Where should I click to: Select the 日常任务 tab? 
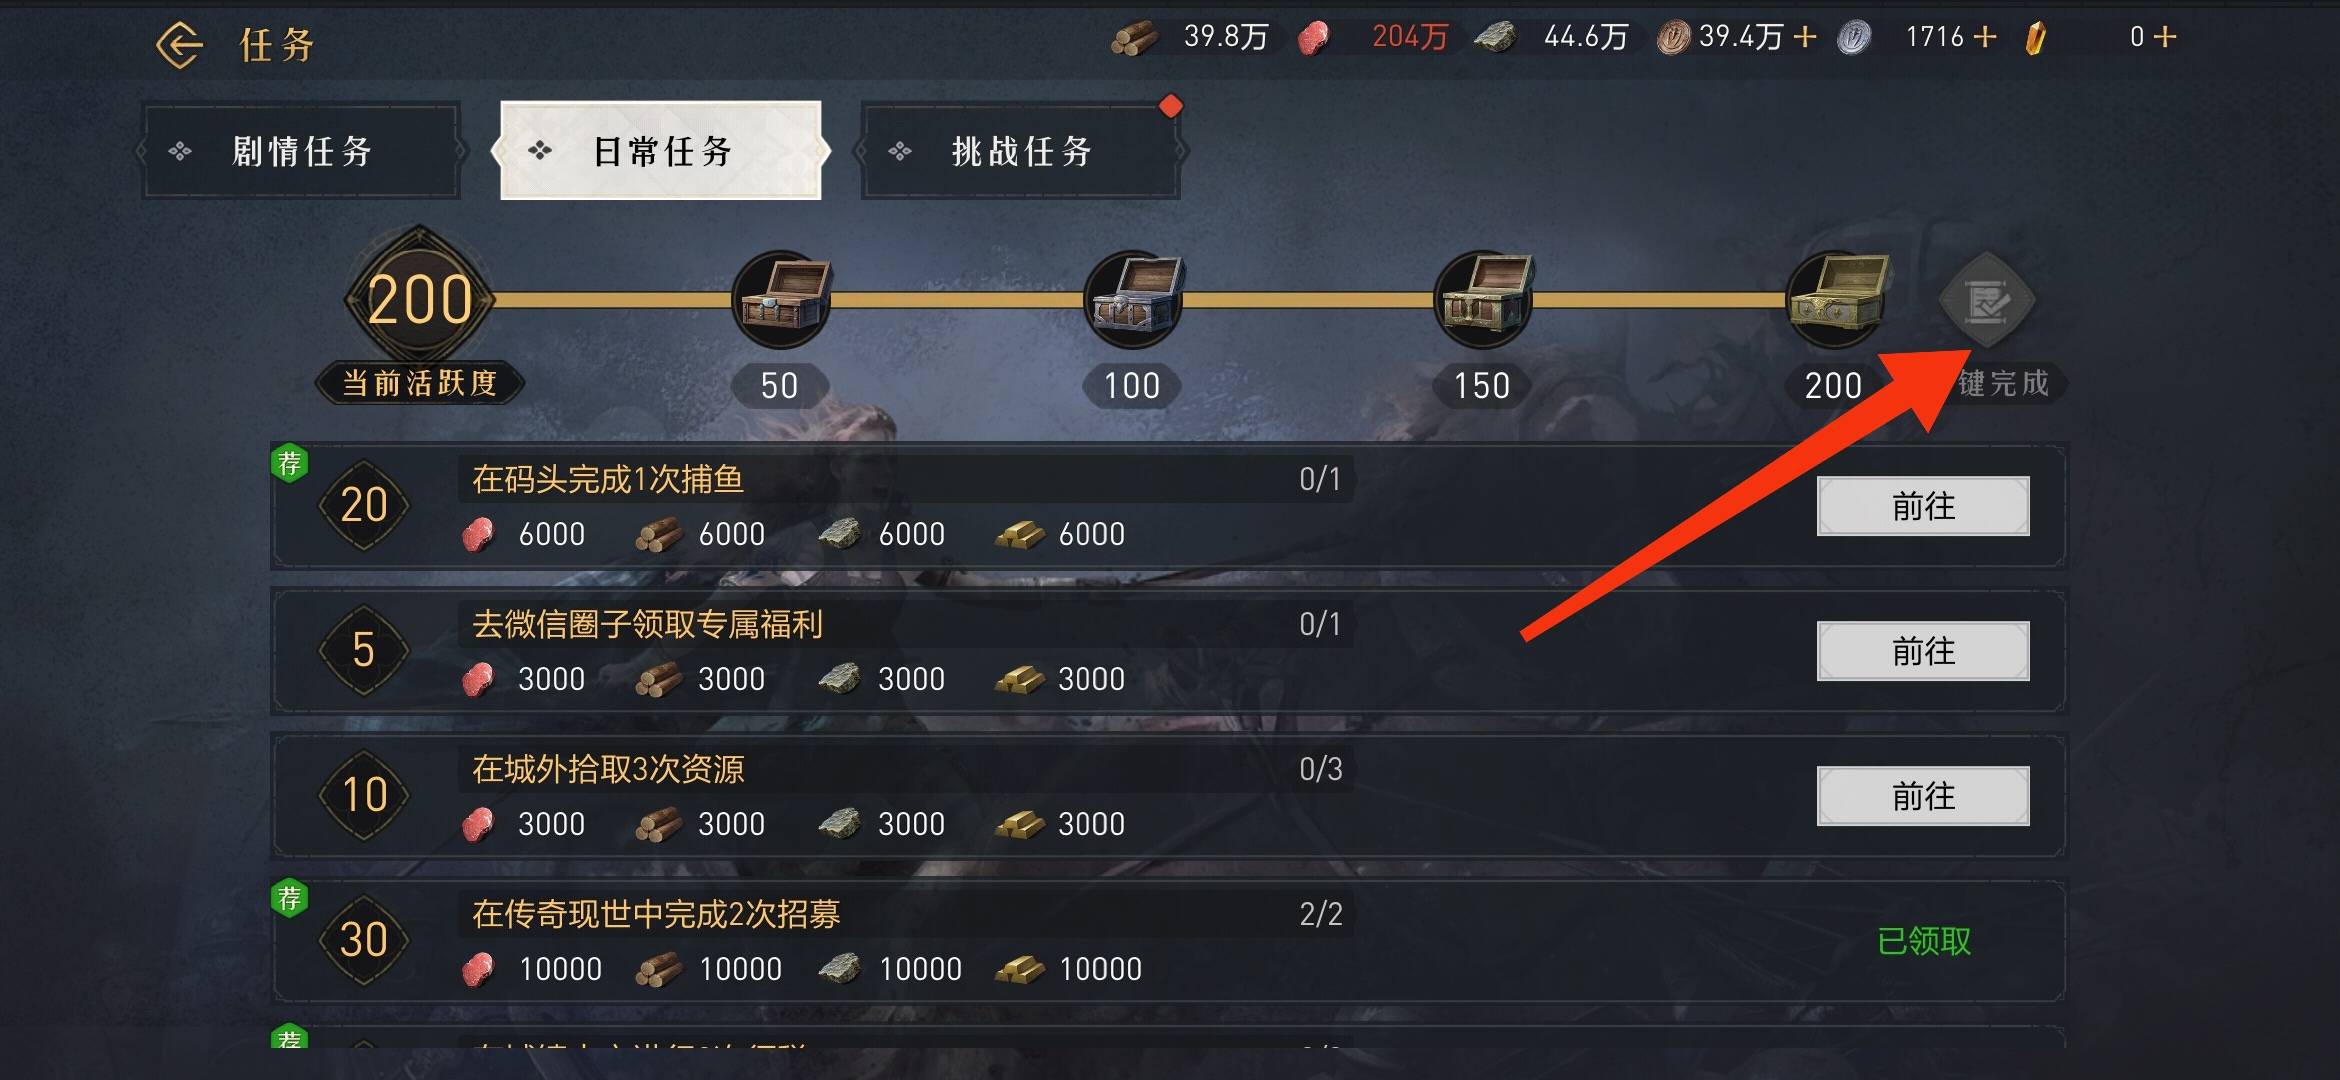click(x=661, y=151)
